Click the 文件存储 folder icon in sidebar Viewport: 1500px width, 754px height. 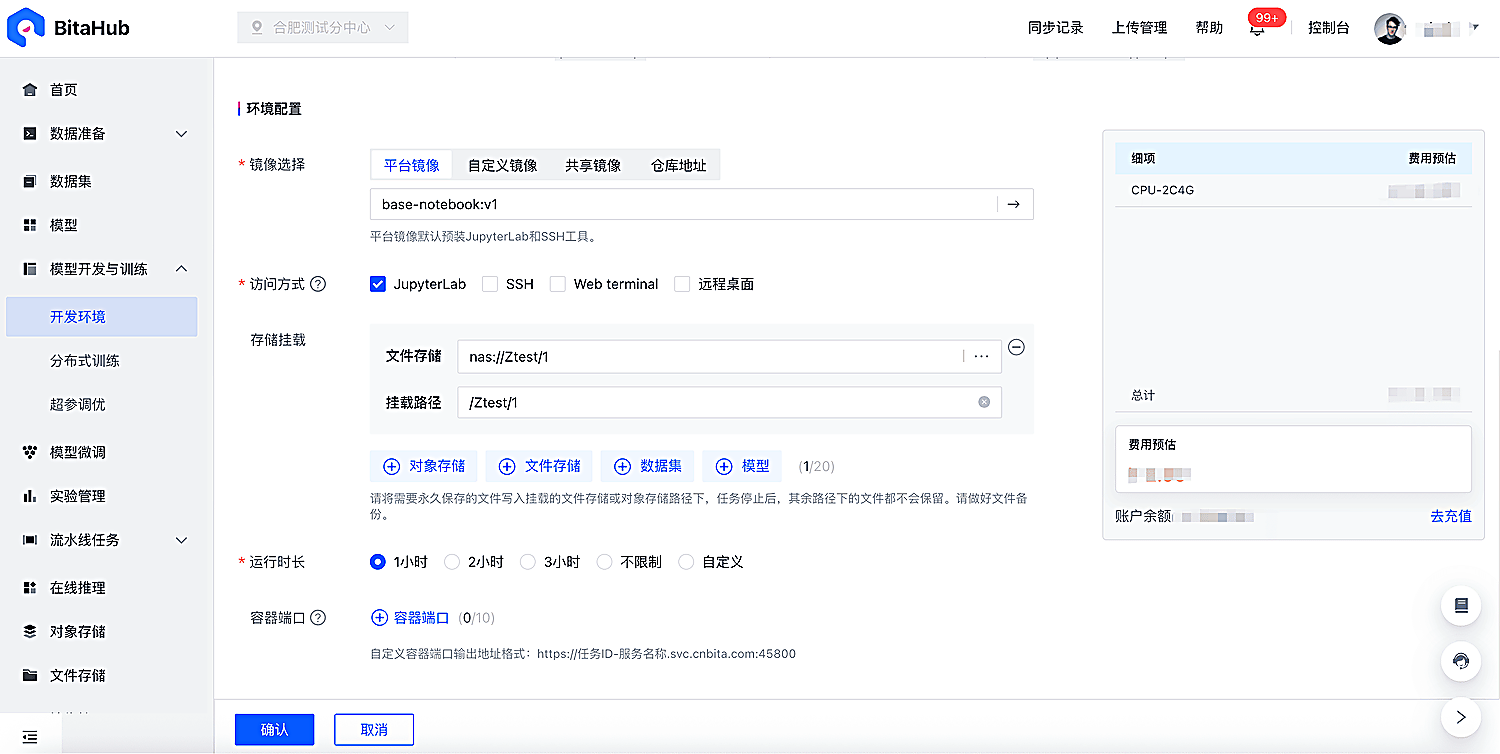point(30,676)
